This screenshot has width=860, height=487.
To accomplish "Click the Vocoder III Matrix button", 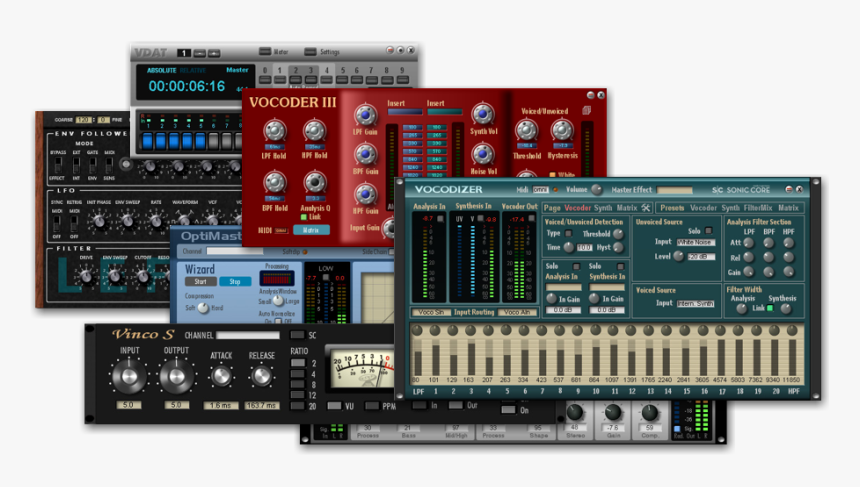I will [311, 230].
